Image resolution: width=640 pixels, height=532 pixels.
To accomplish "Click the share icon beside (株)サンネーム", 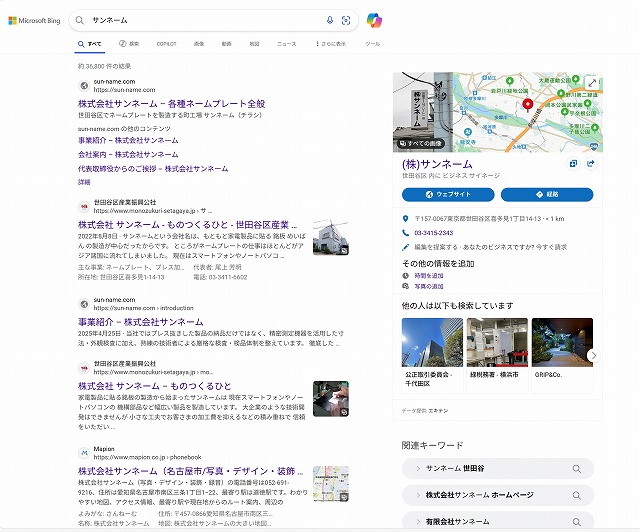I will pos(591,164).
